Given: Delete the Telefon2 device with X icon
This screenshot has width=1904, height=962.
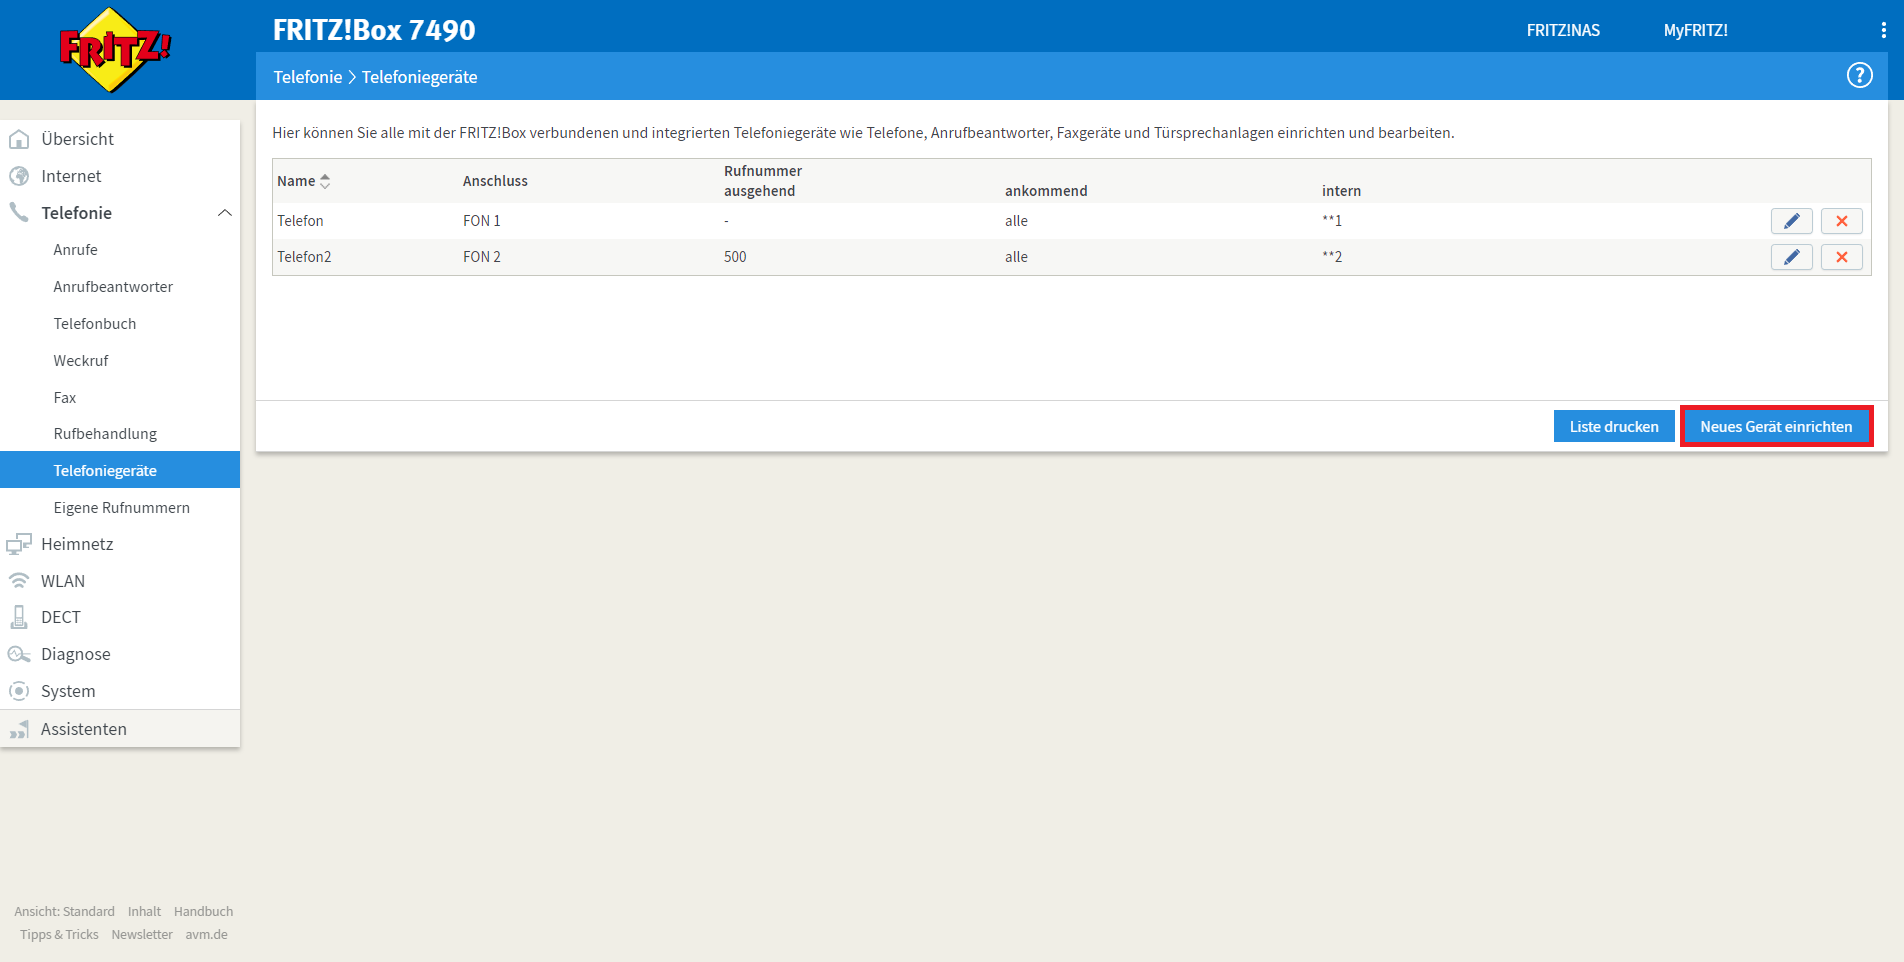Looking at the screenshot, I should [1841, 257].
